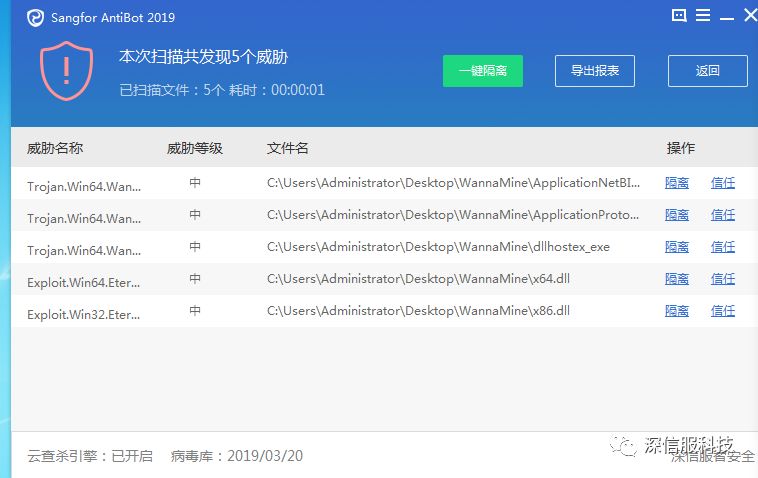Quarantine x86.dll via 隔离 link
758x478 pixels.
coord(677,310)
